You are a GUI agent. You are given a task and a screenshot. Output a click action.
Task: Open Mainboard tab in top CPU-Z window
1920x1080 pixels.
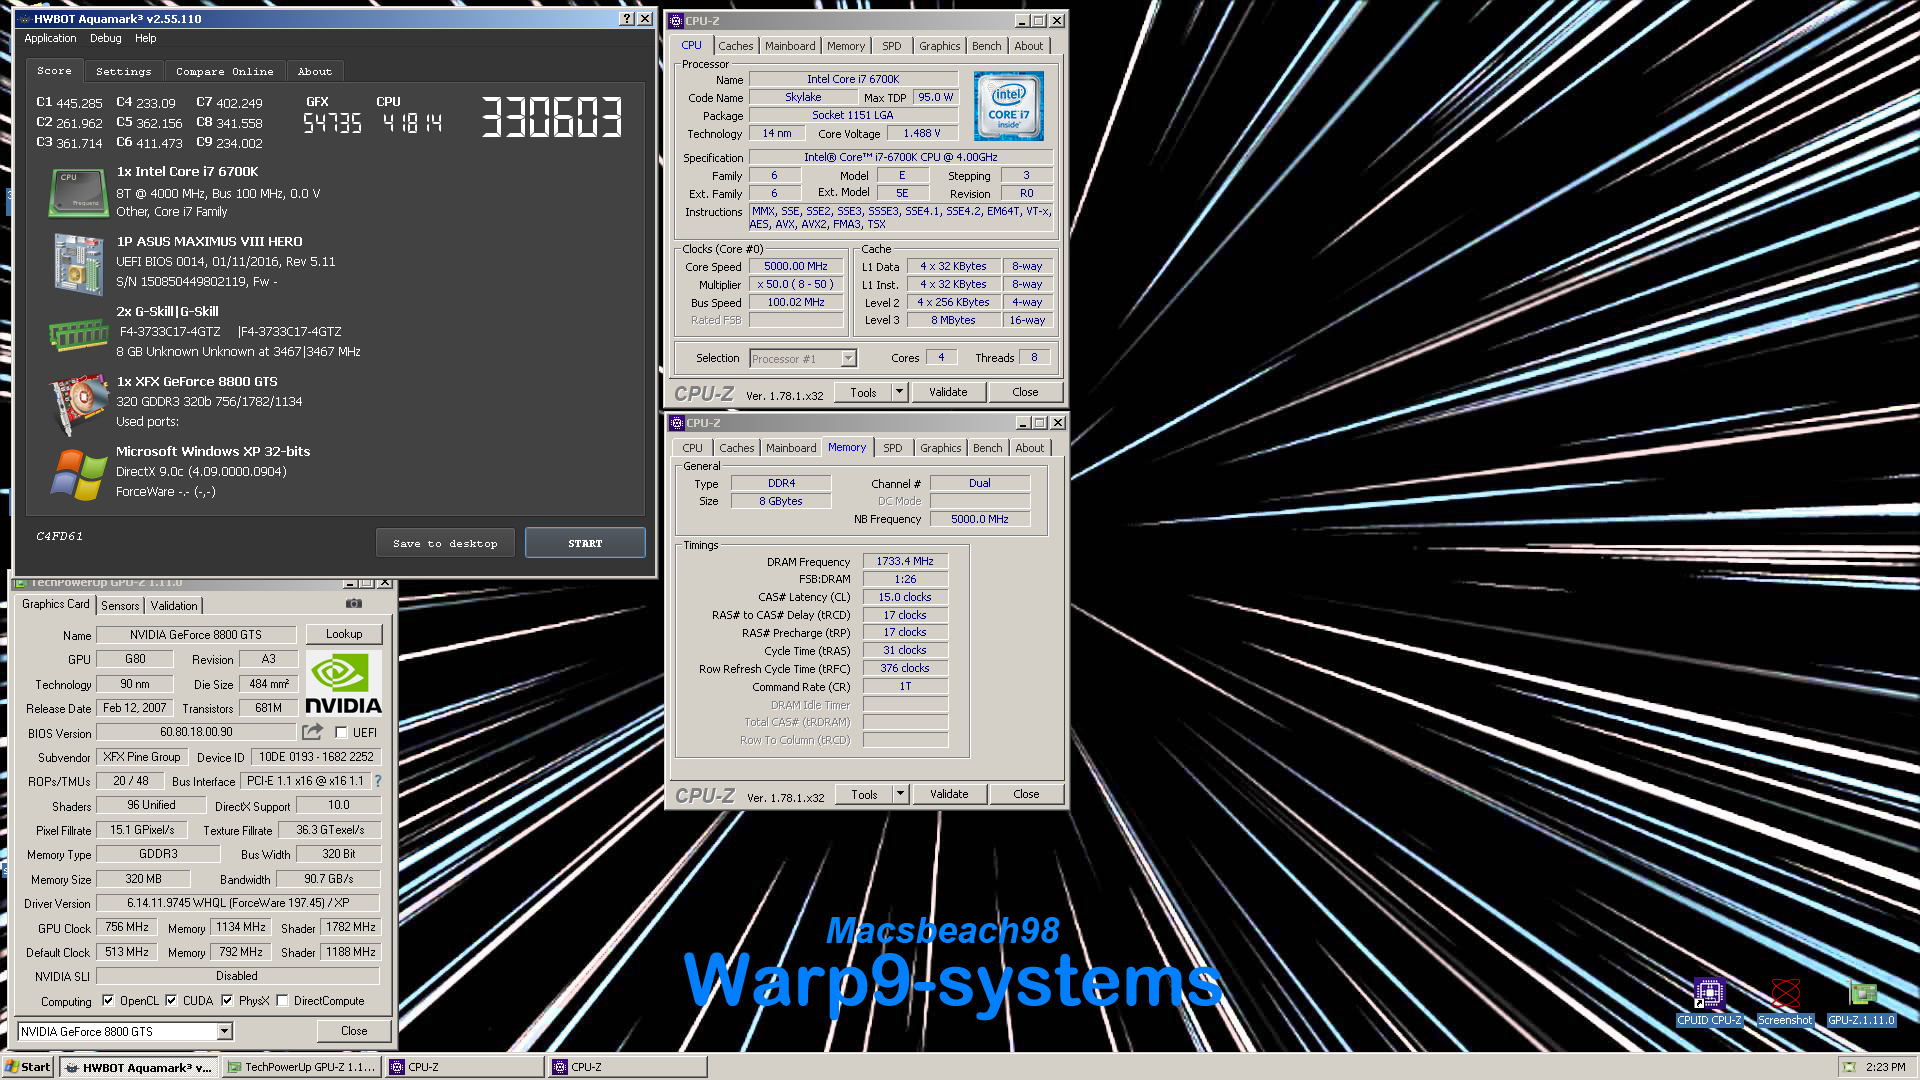[790, 46]
